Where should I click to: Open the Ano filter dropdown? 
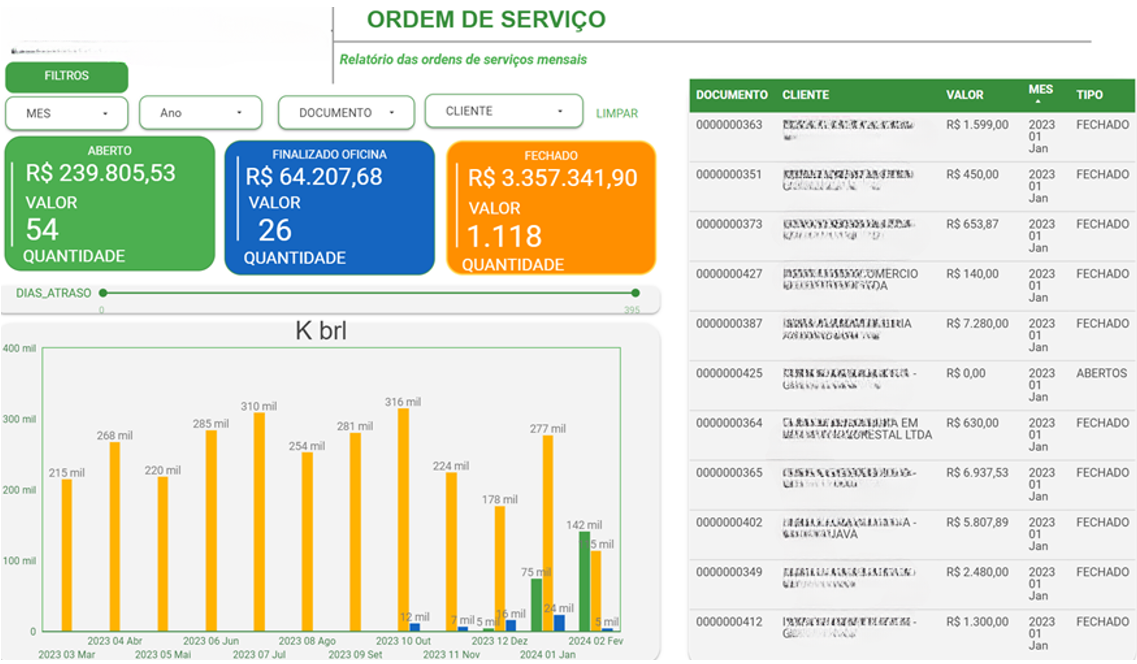(200, 112)
